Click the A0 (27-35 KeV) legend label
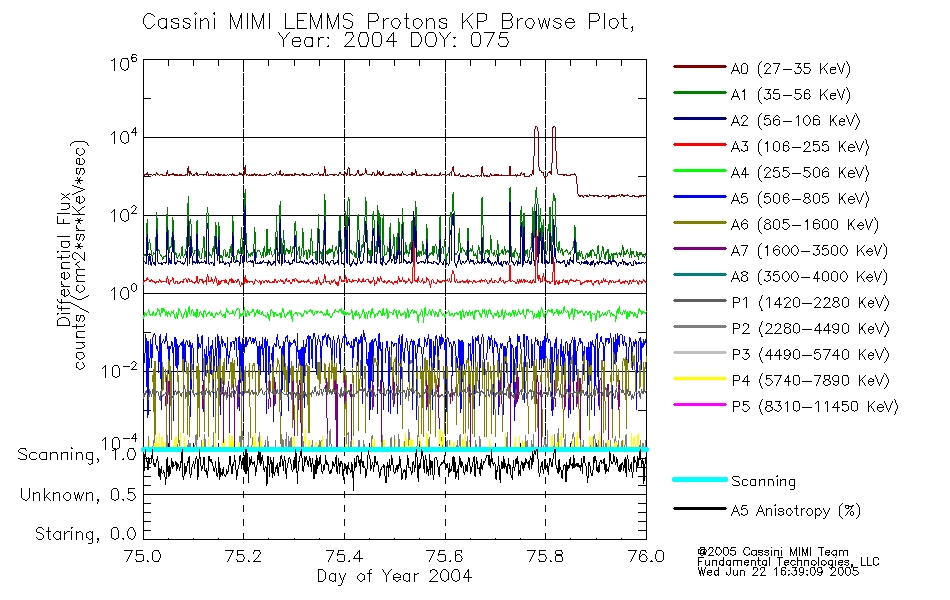This screenshot has width=950, height=600. tap(790, 68)
